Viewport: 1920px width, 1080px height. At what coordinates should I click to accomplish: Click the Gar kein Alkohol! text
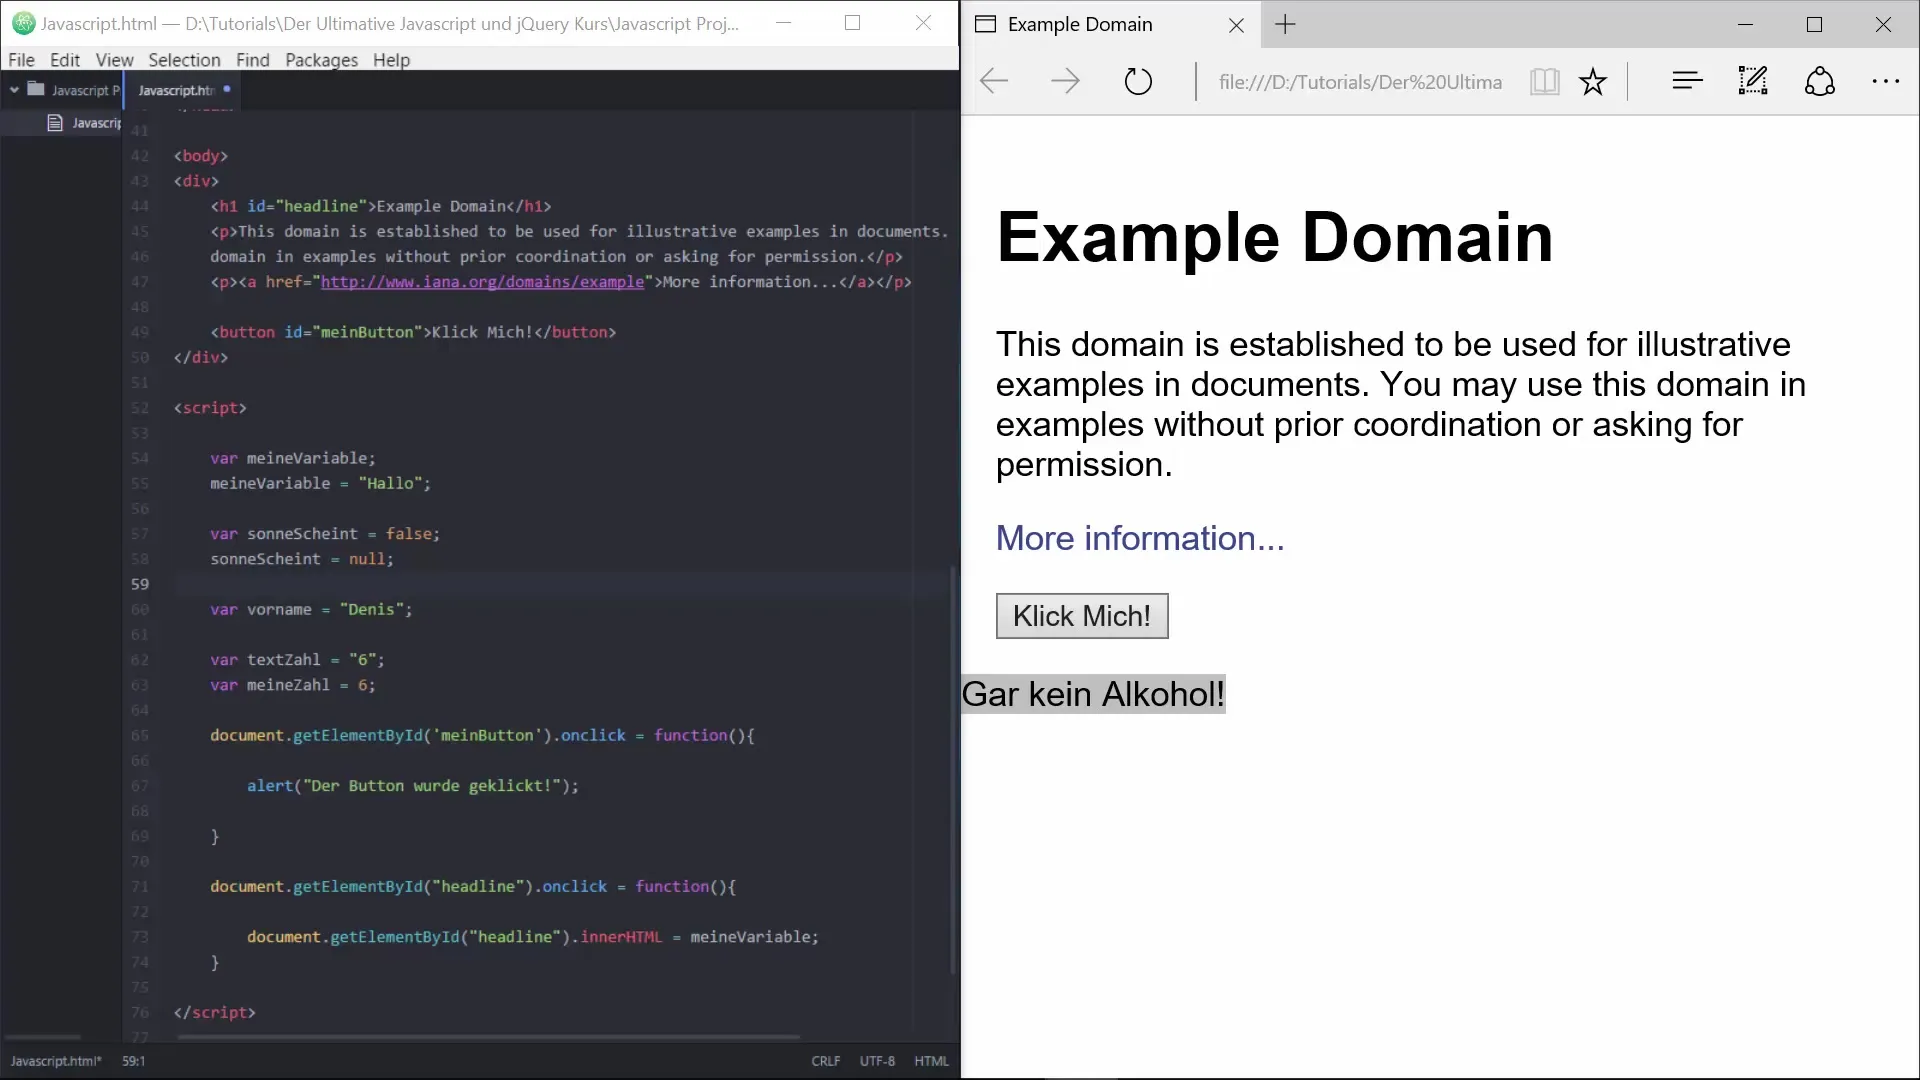pyautogui.click(x=1093, y=694)
